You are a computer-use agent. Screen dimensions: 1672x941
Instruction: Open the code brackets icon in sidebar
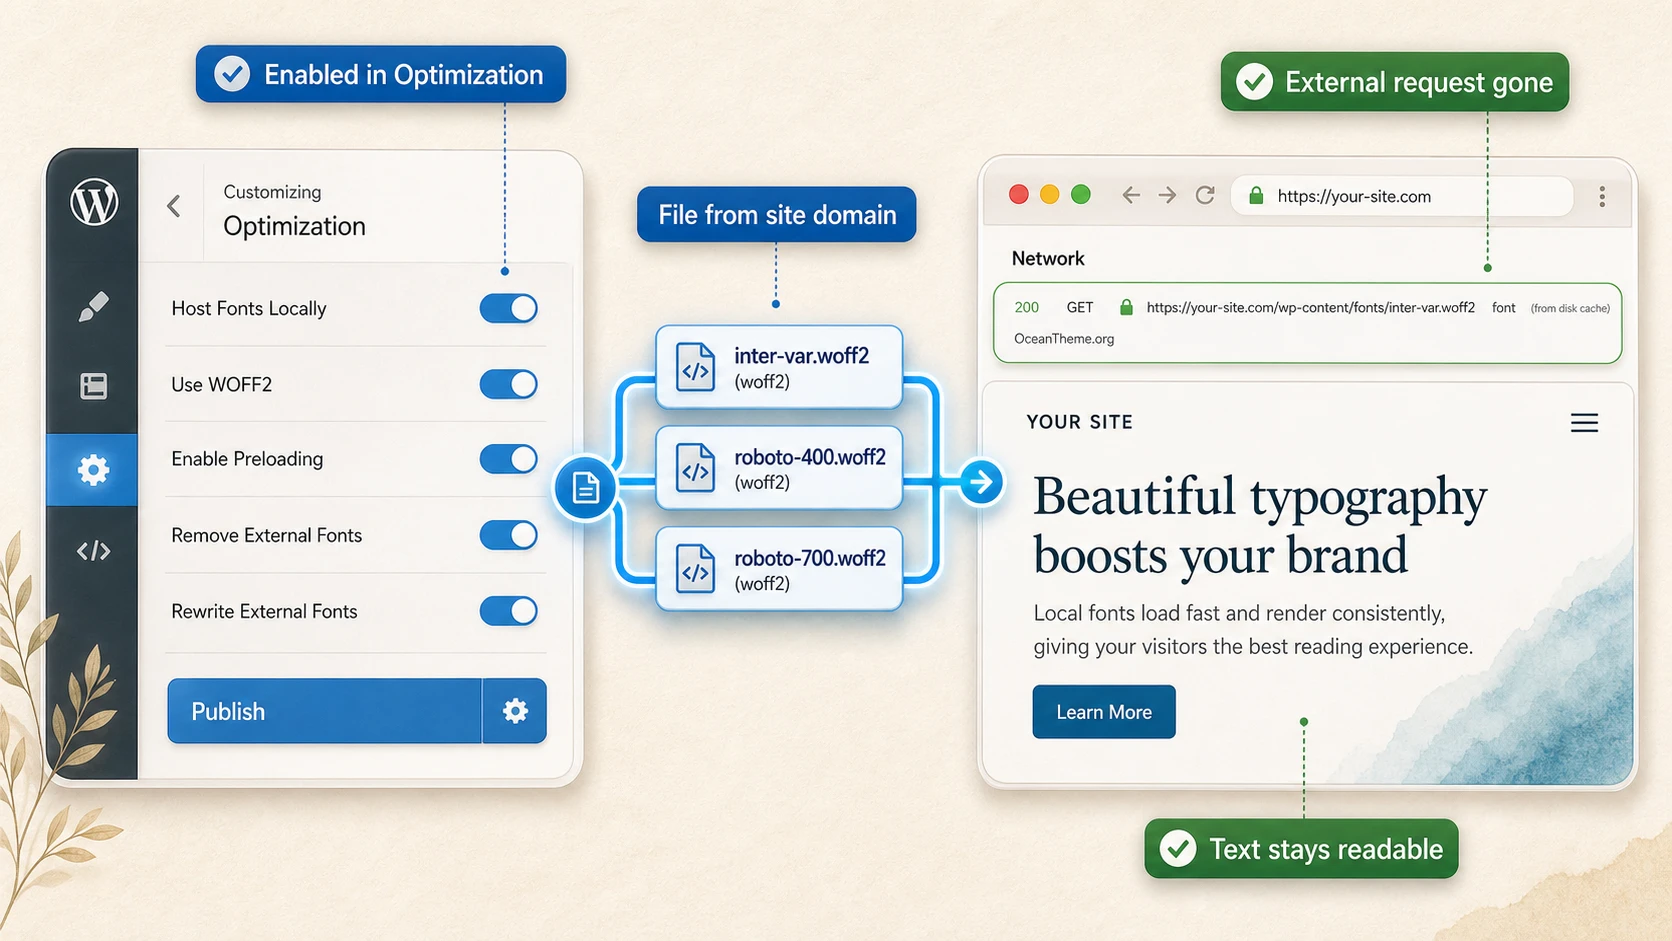93,551
